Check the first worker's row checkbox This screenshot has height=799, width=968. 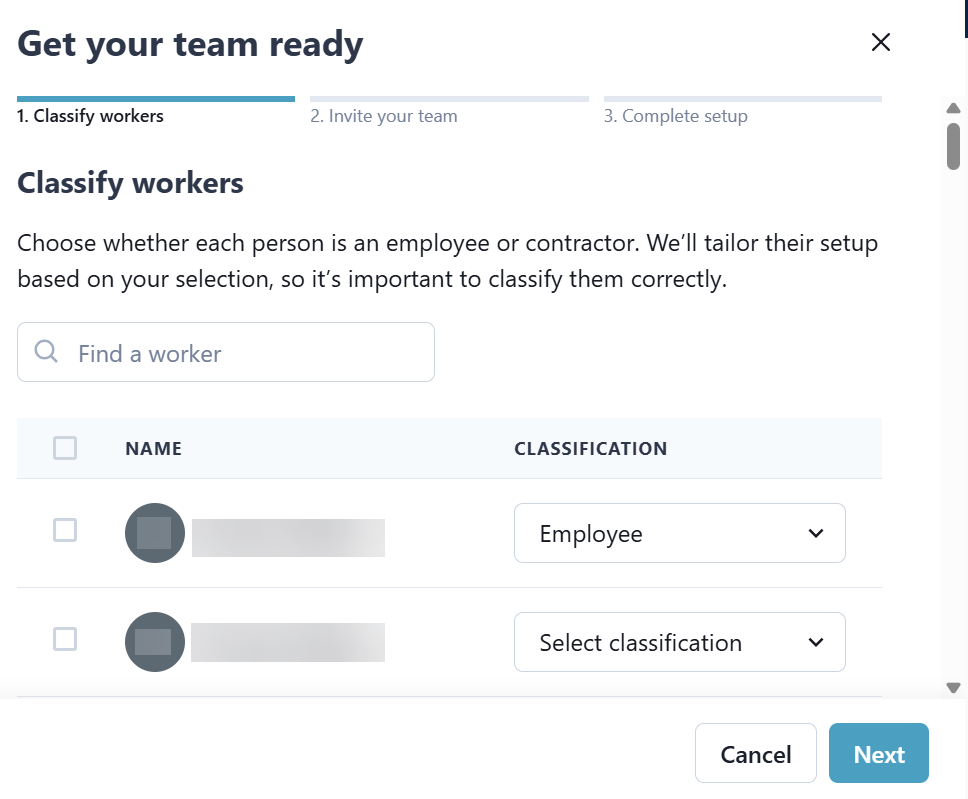pos(65,531)
